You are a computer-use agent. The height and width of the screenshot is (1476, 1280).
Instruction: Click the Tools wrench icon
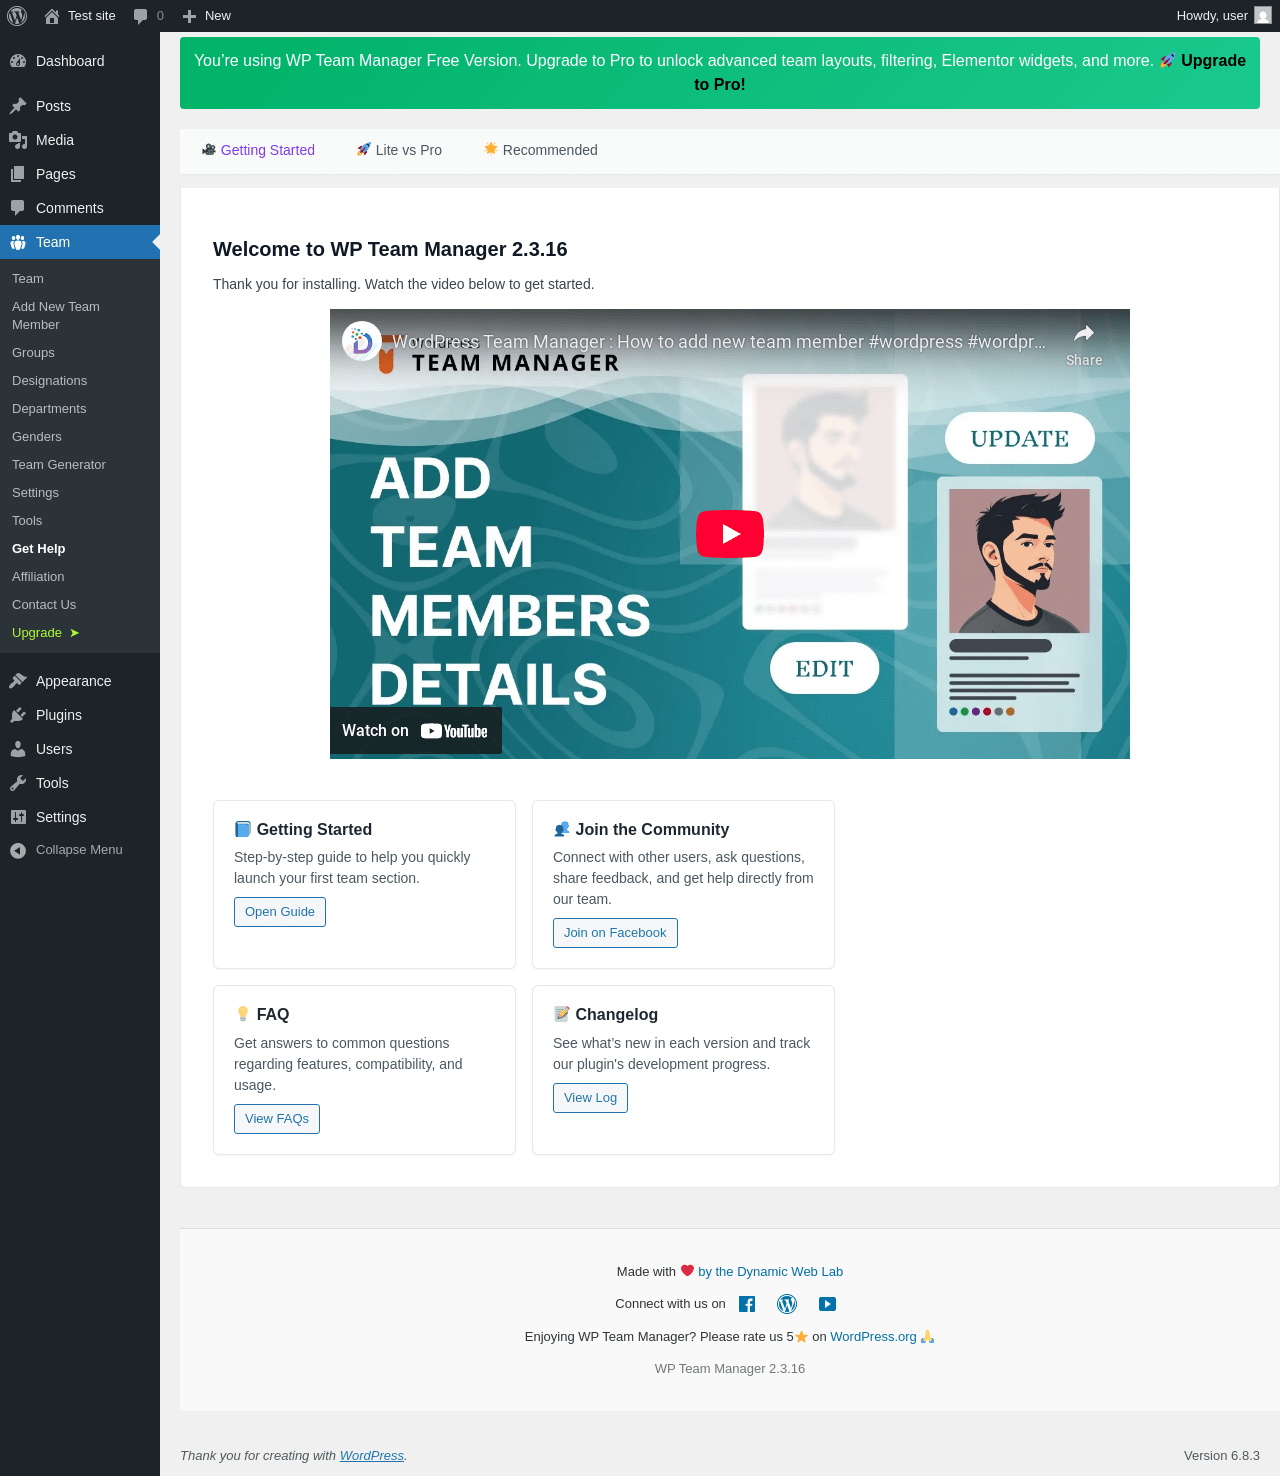click(18, 783)
